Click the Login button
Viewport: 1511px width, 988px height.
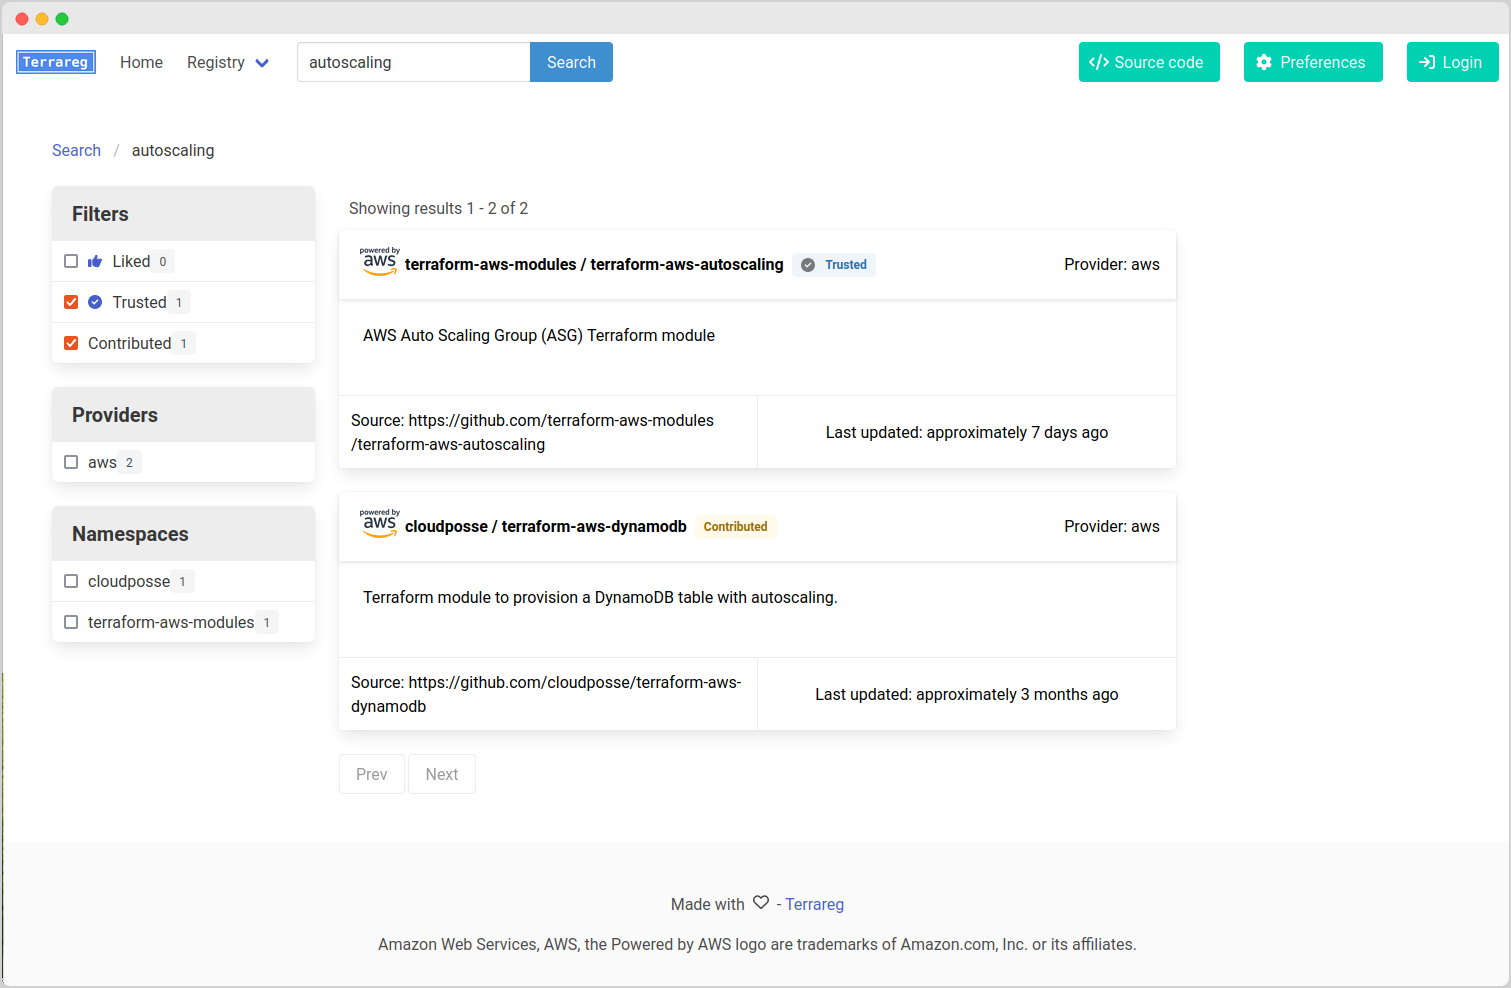click(1452, 62)
